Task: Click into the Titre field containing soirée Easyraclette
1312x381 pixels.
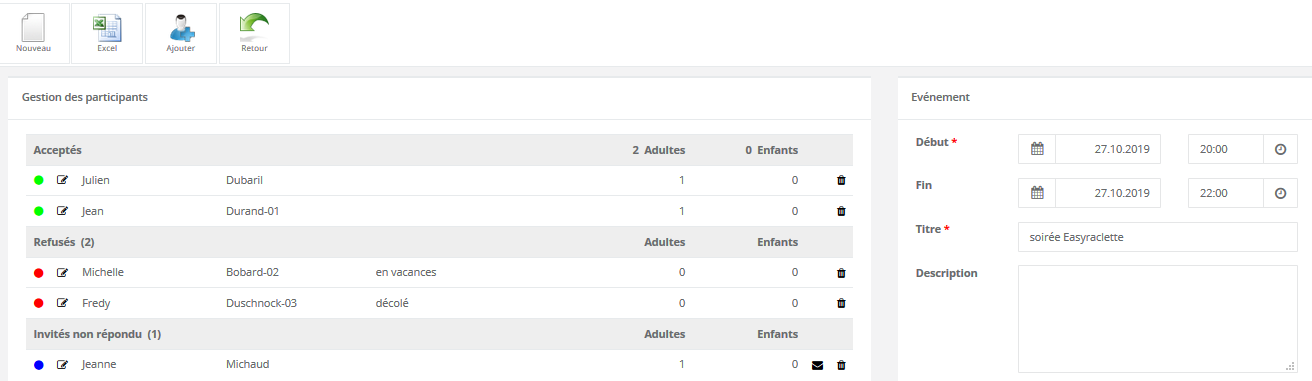Action: [x=1157, y=237]
